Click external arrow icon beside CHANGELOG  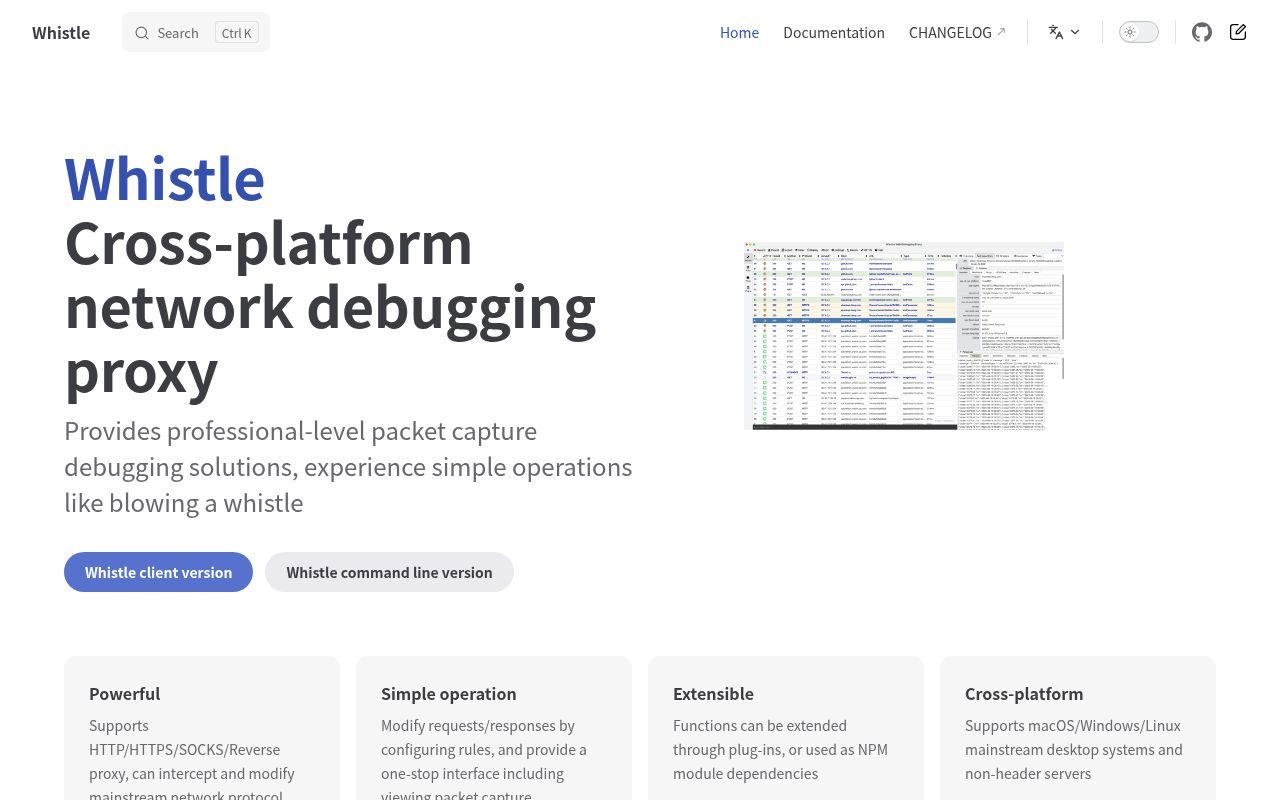point(1001,32)
